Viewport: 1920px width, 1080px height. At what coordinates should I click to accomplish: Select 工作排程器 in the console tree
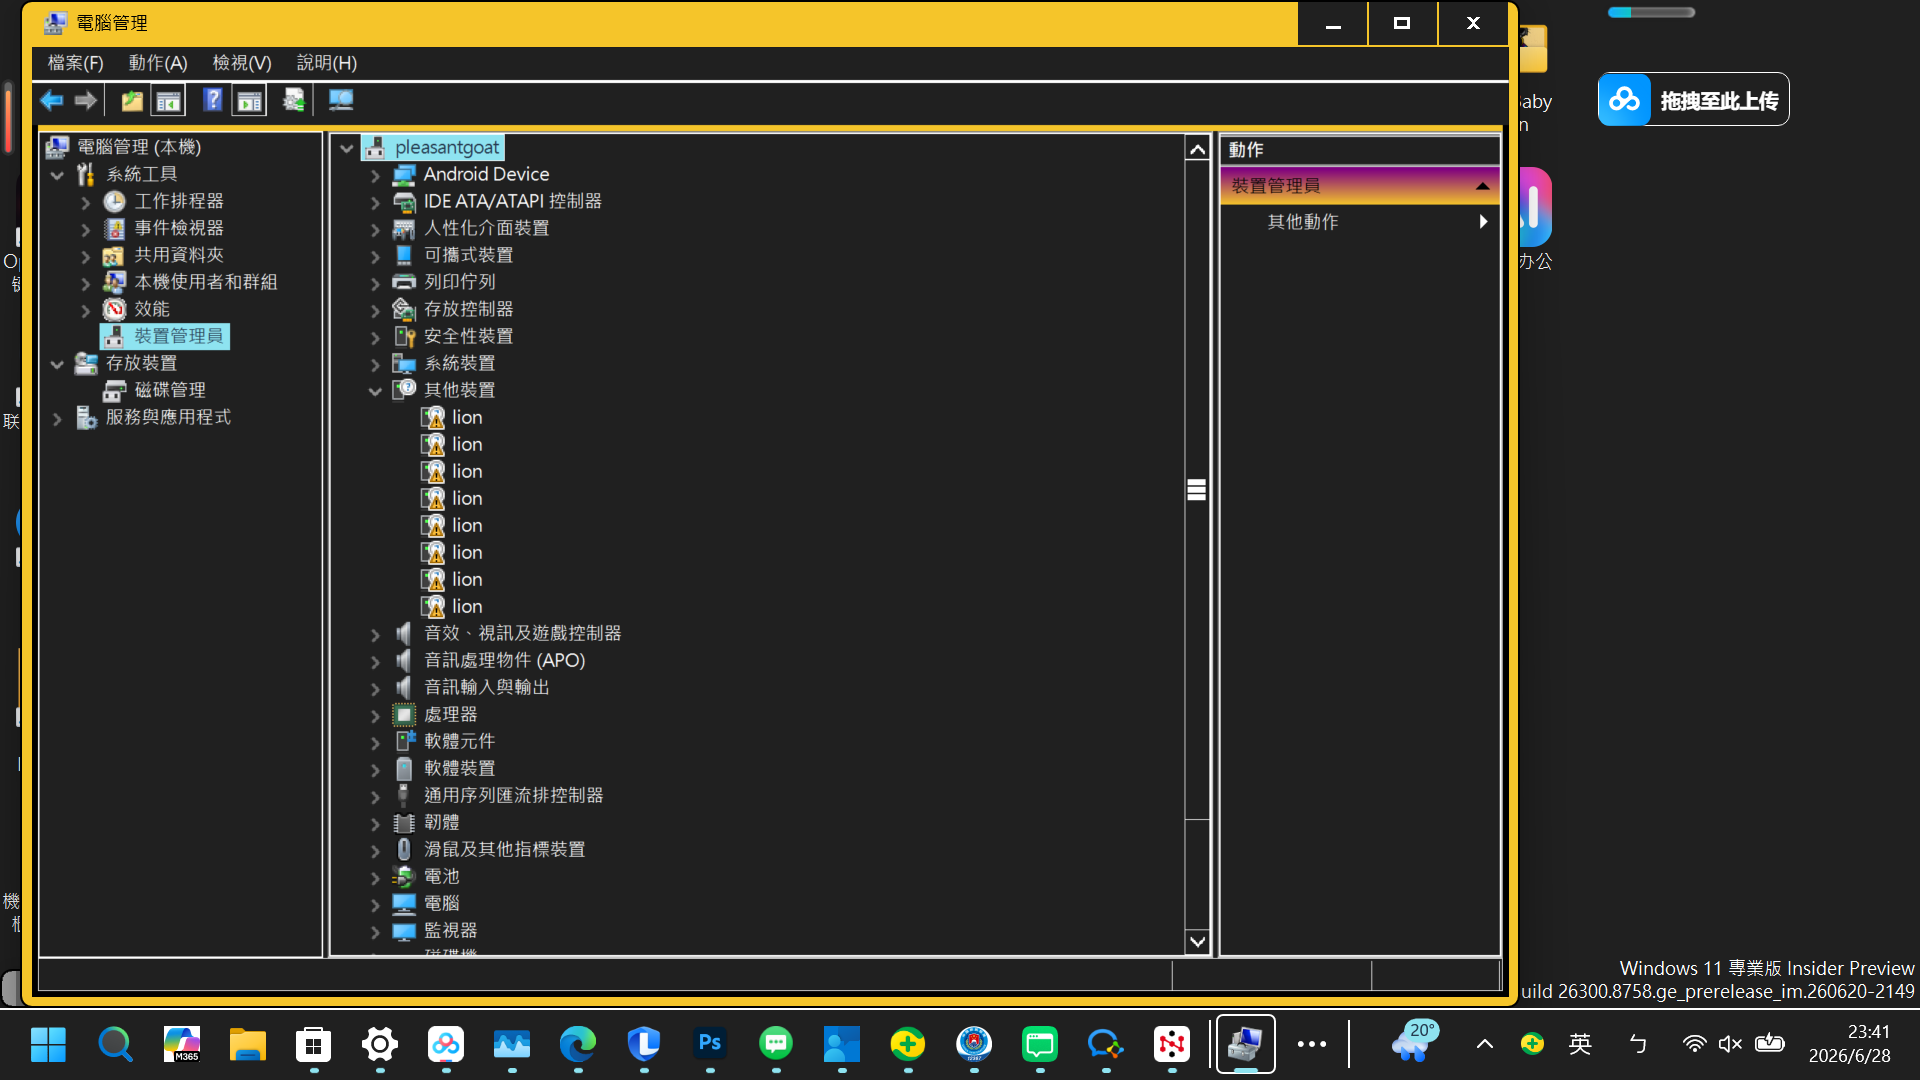click(x=179, y=201)
